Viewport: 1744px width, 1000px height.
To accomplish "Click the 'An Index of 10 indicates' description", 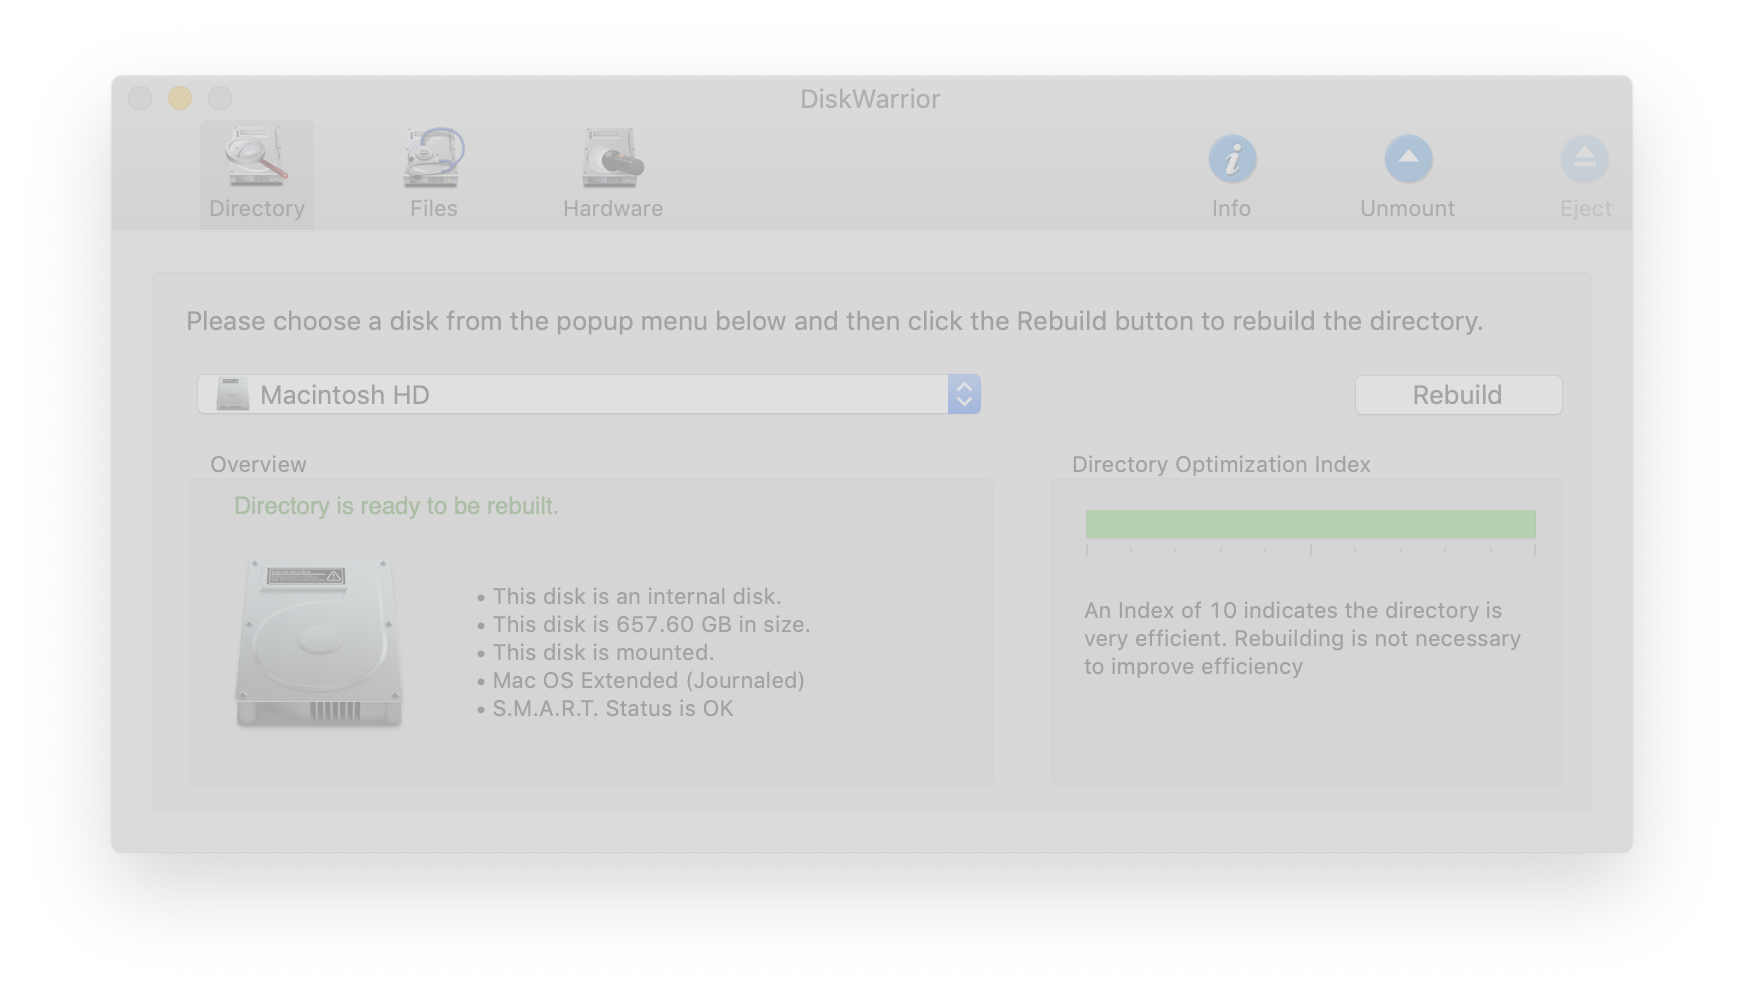I will (x=1302, y=638).
